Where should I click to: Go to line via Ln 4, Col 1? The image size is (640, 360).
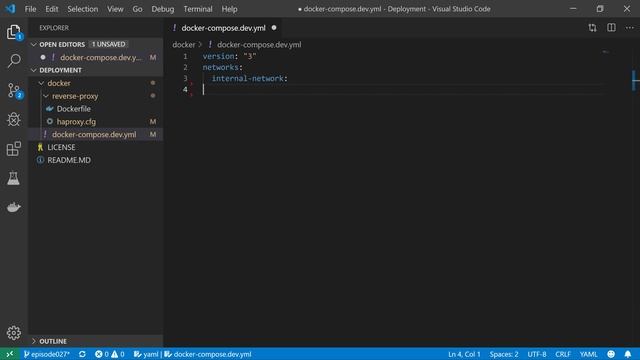coord(464,354)
